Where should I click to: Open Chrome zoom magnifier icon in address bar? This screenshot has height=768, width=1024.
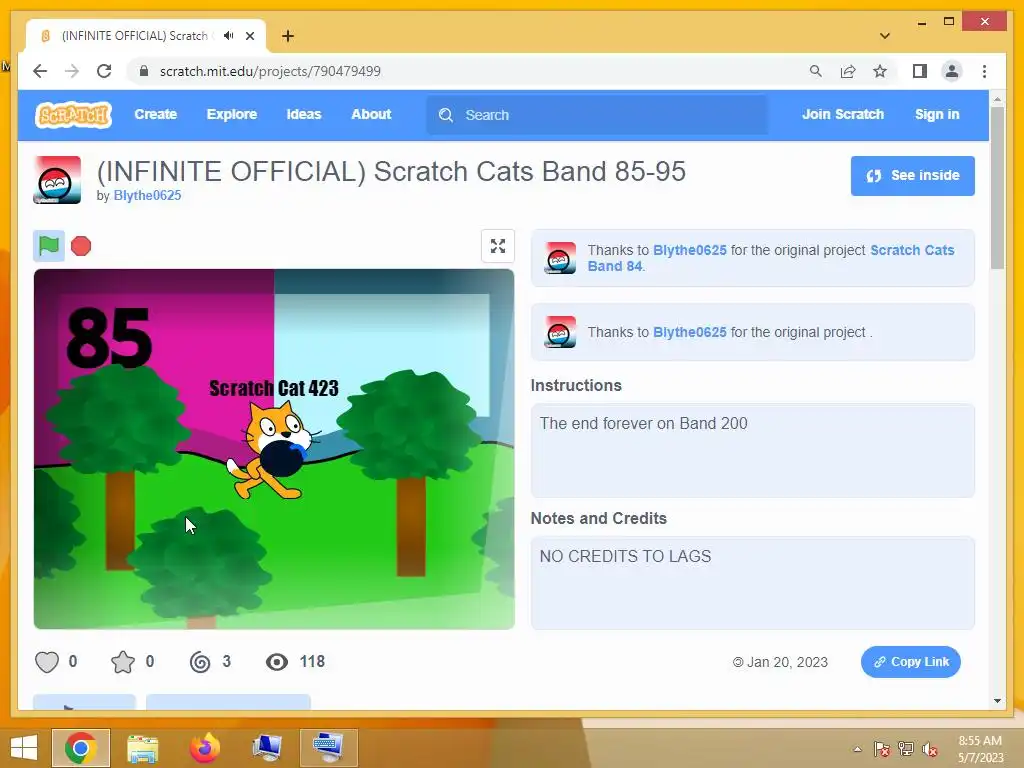point(816,71)
